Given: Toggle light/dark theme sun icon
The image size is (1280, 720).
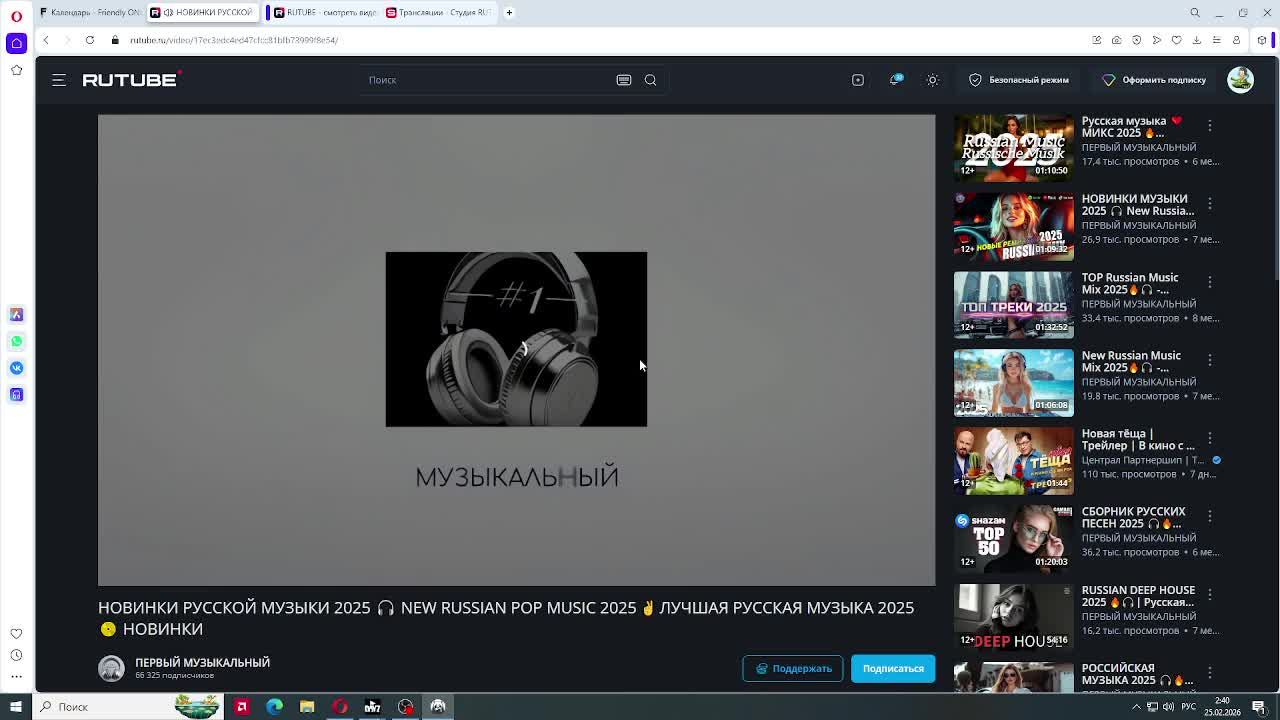Looking at the screenshot, I should [x=932, y=80].
